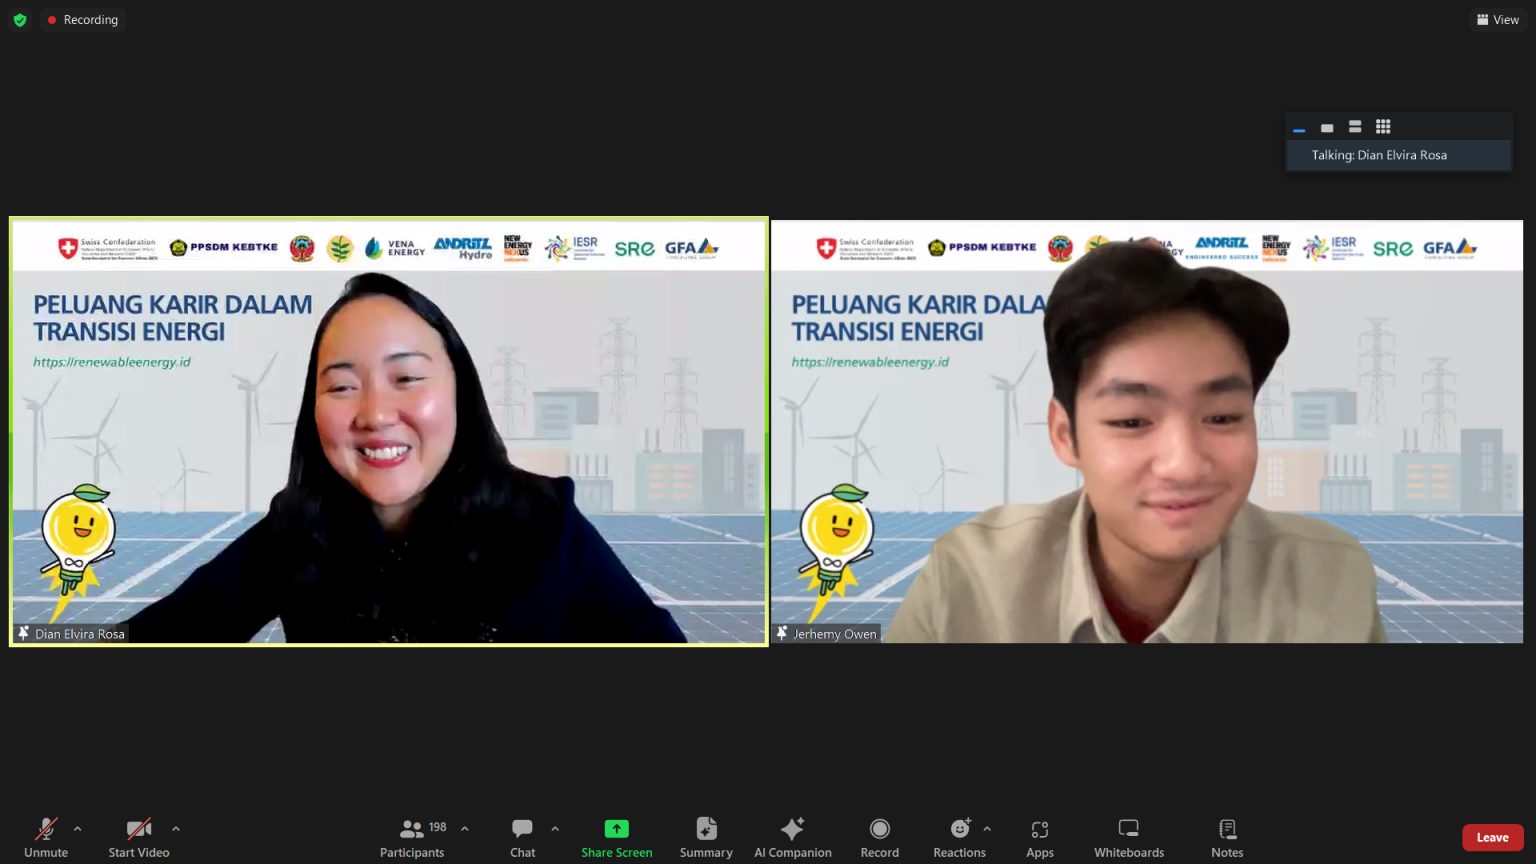Open the meeting Summary

tap(706, 837)
